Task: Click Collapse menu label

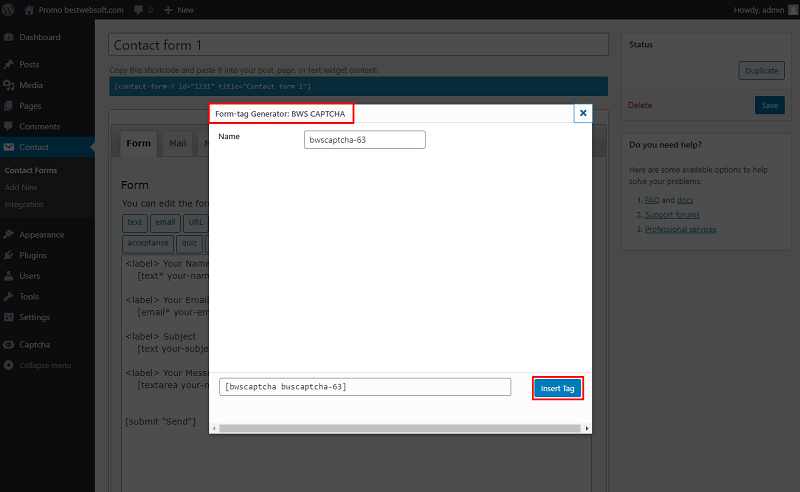Action: (45, 365)
